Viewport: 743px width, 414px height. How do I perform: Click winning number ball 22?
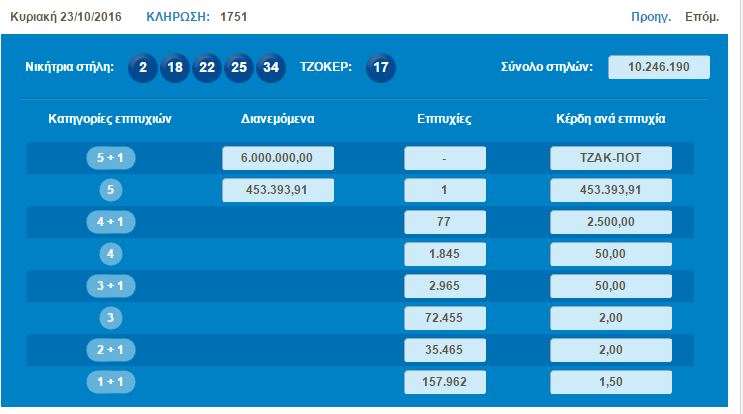208,68
